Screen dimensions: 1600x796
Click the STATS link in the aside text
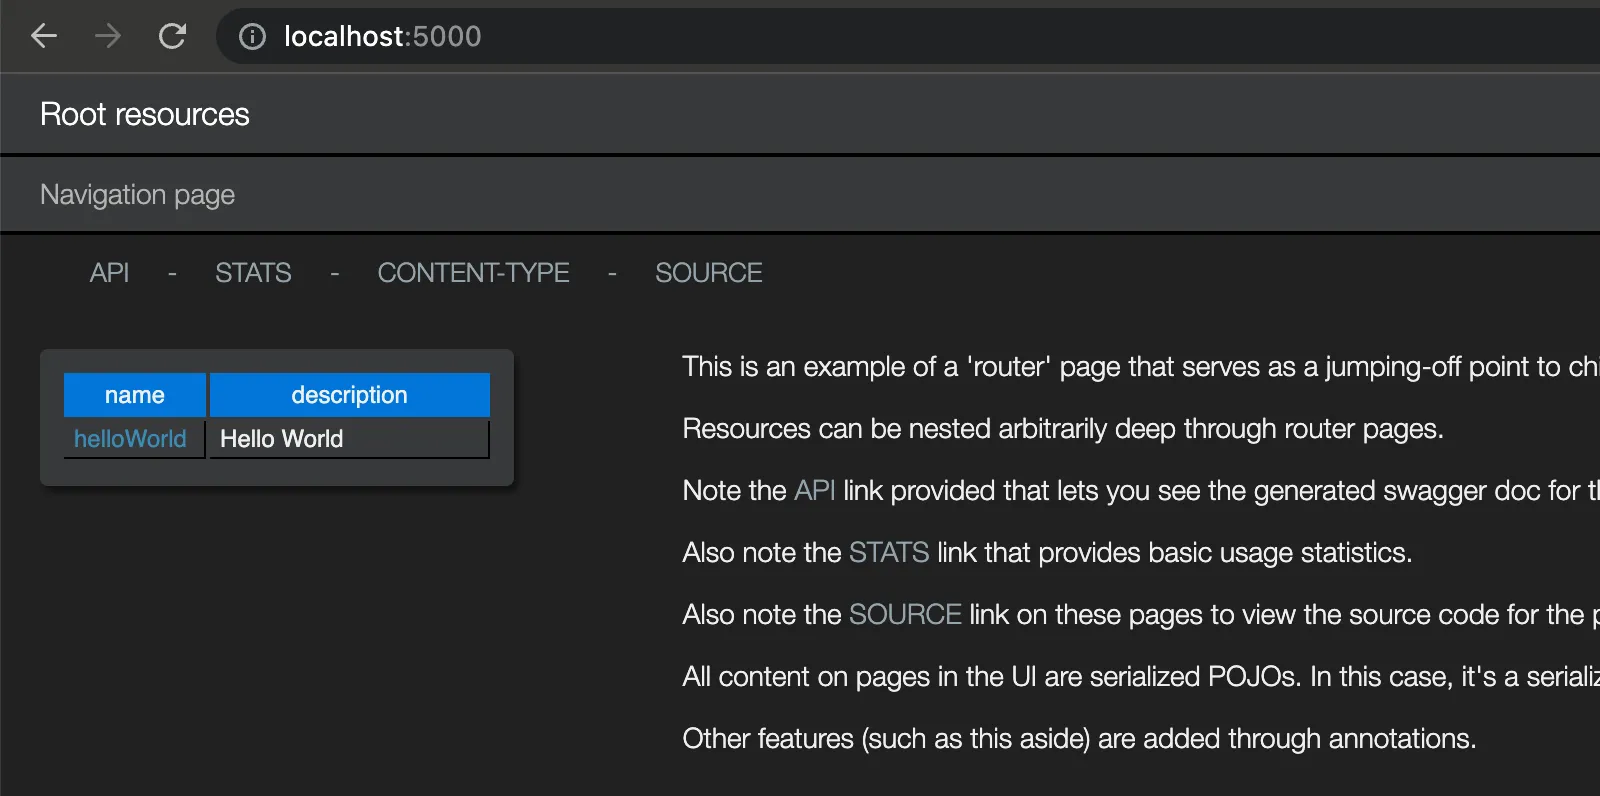coord(888,553)
